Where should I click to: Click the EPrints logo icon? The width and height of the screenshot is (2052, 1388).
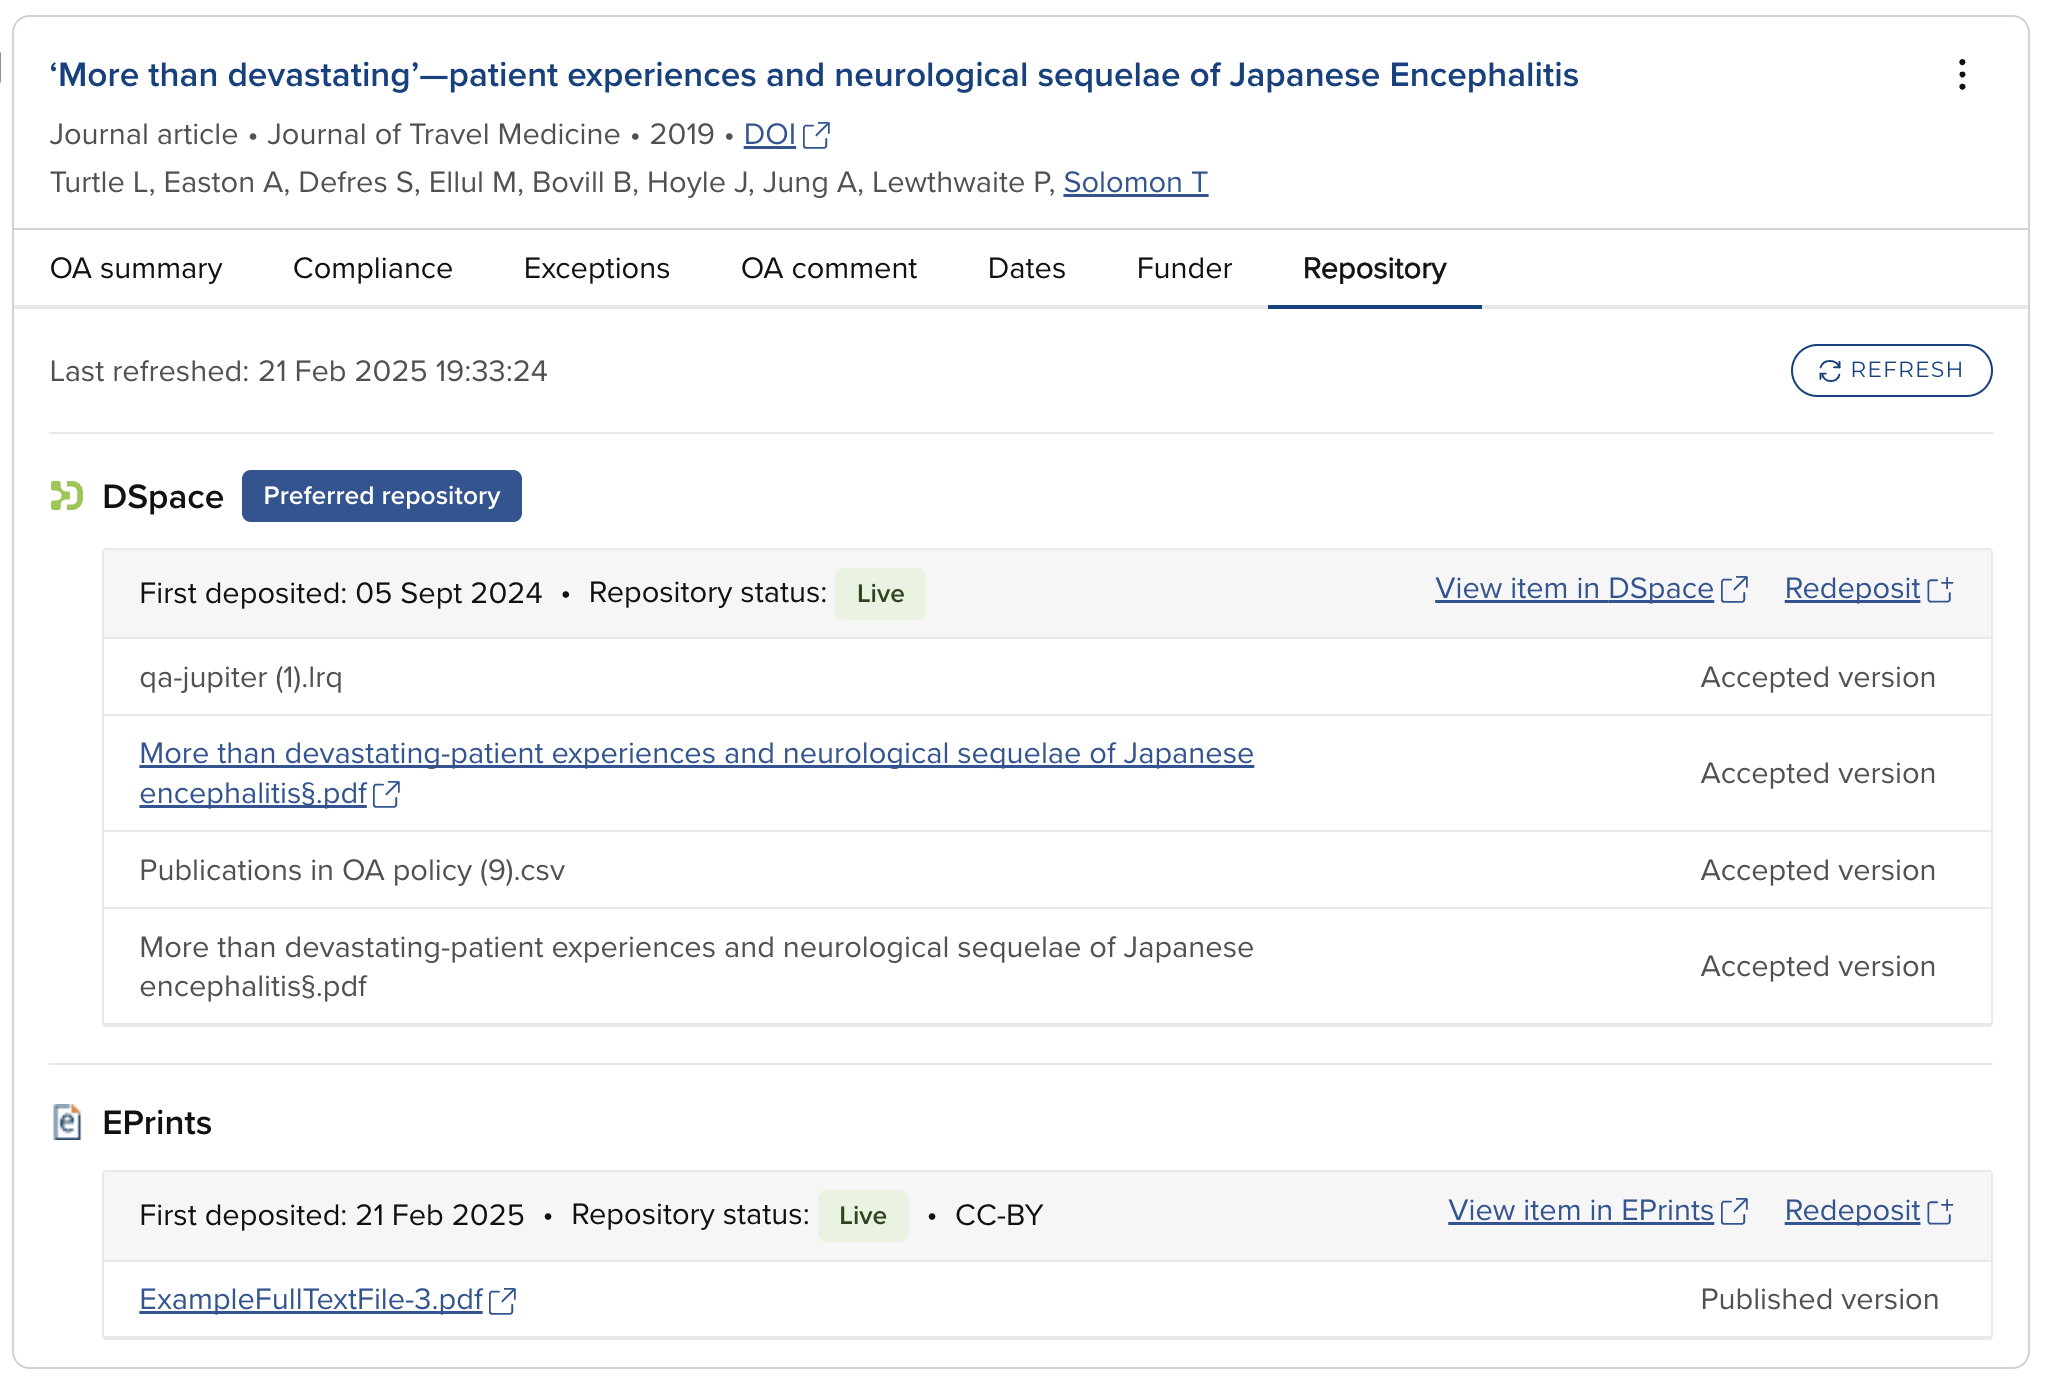point(67,1122)
